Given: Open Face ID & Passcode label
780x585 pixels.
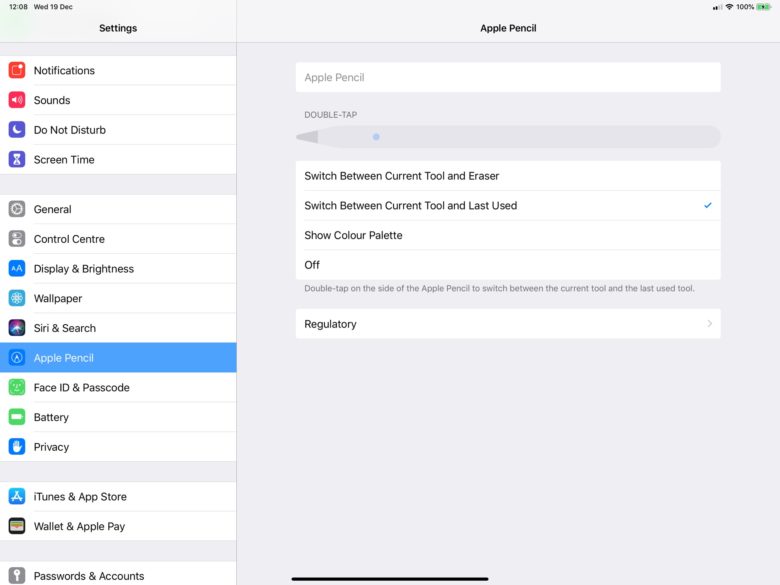Looking at the screenshot, I should [x=82, y=388].
